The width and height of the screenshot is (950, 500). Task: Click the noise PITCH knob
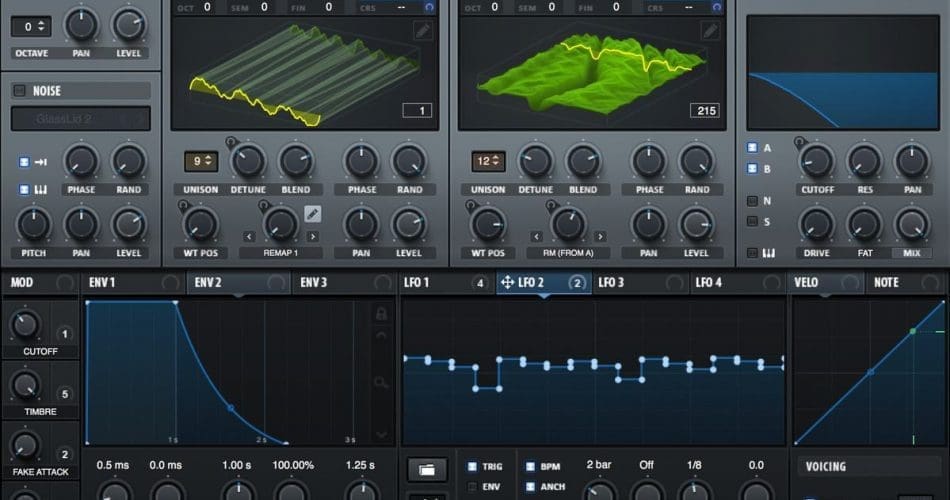[33, 224]
